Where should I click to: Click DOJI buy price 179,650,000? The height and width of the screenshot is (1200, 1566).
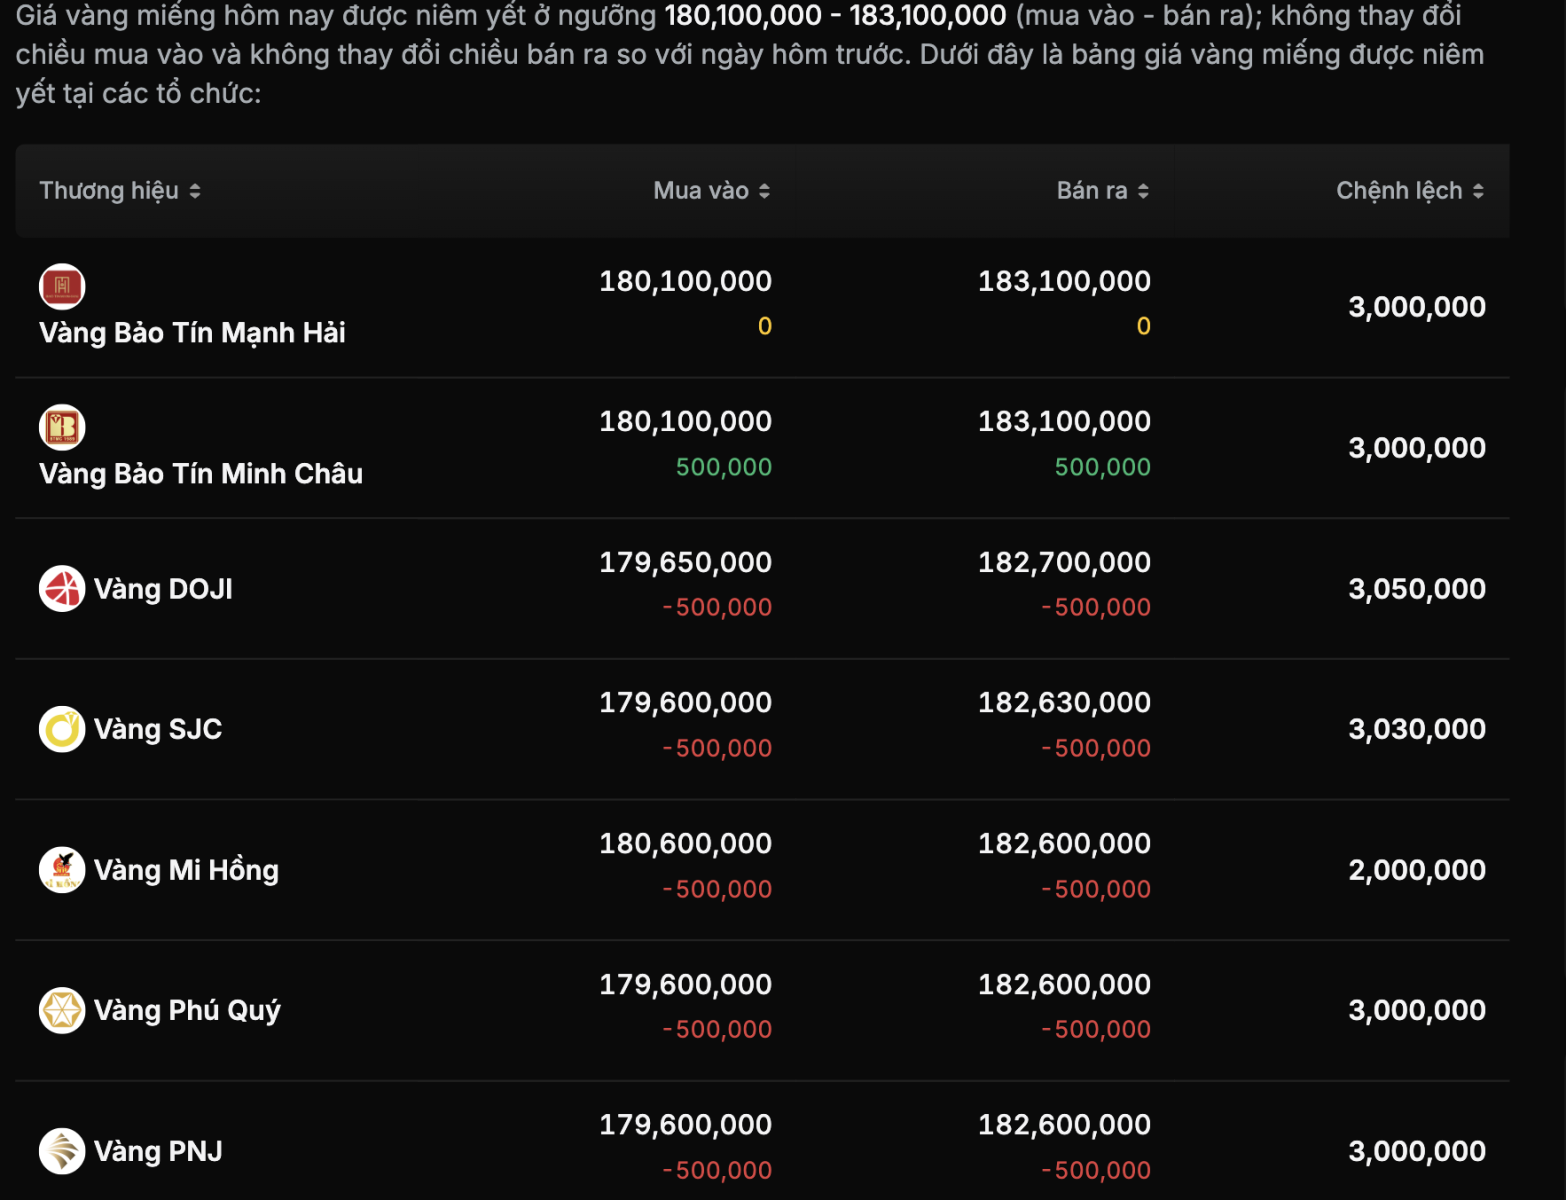click(685, 562)
